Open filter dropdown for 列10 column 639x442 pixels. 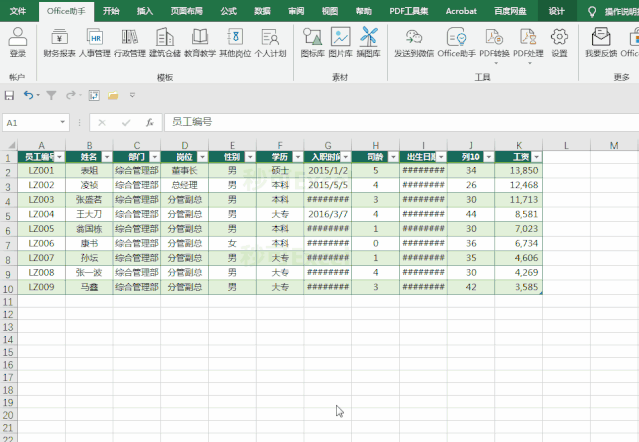click(489, 157)
